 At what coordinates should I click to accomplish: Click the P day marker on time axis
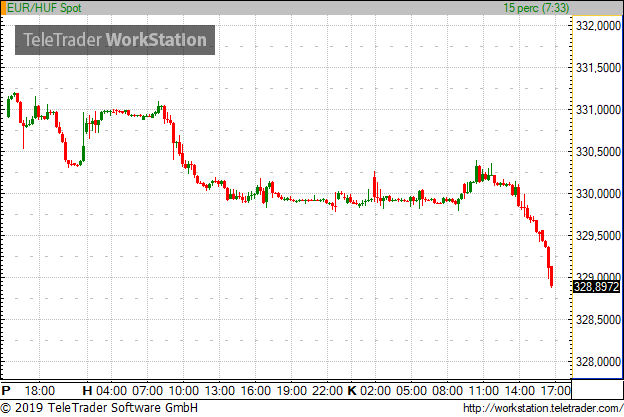point(6,391)
